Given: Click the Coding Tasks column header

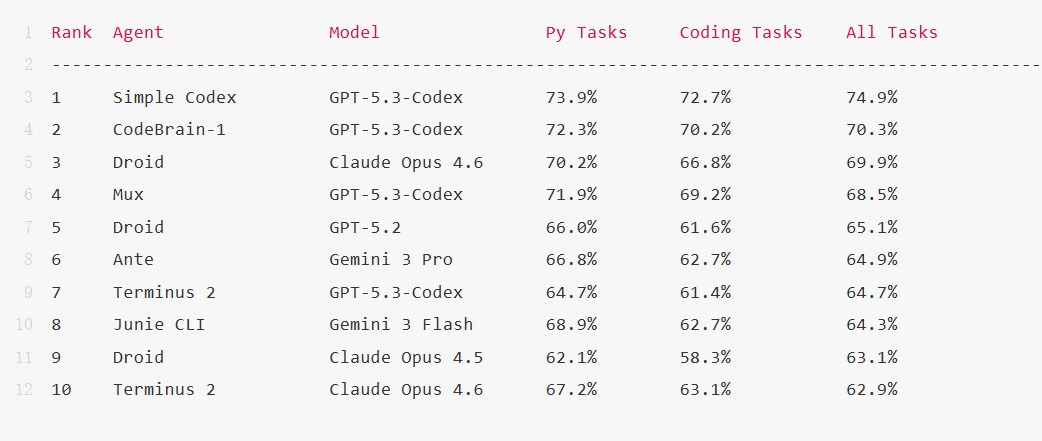Looking at the screenshot, I should [x=740, y=32].
